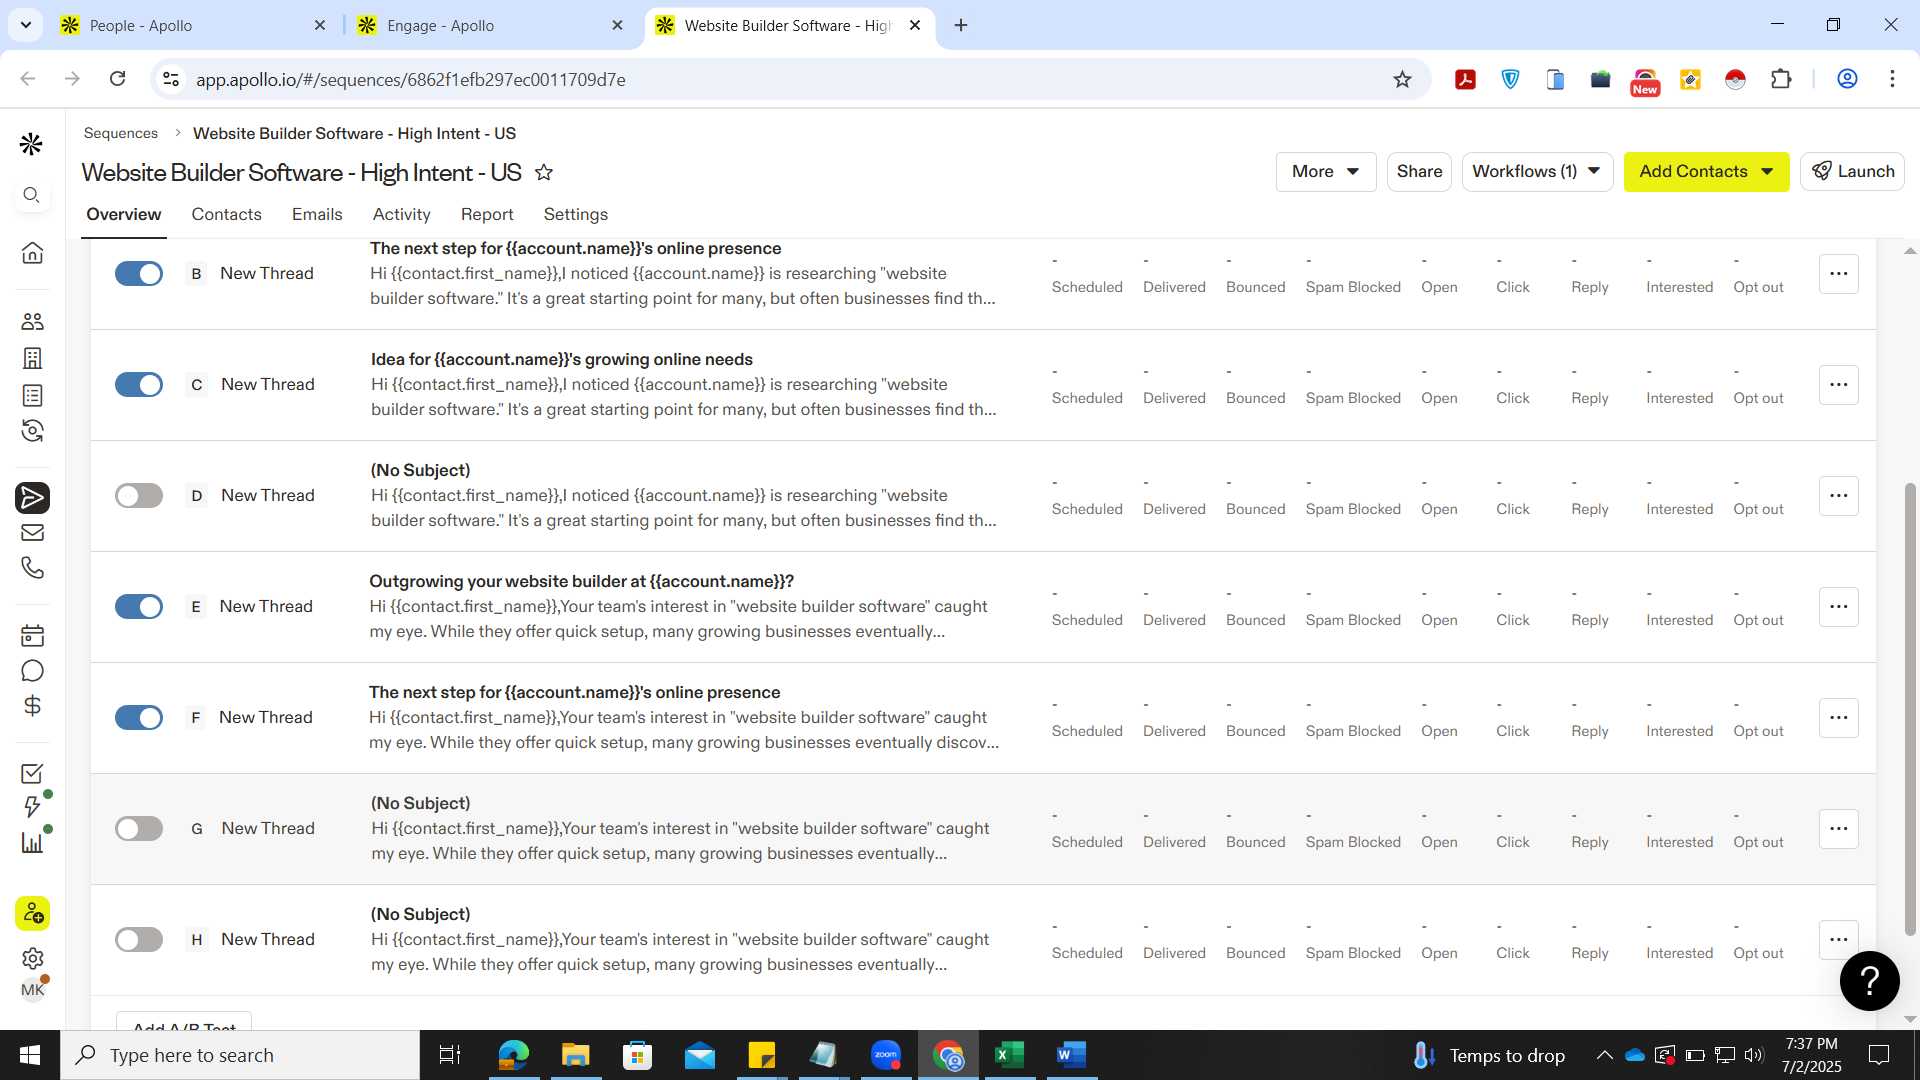Viewport: 1920px width, 1080px height.
Task: Expand the More dropdown
Action: [x=1325, y=171]
